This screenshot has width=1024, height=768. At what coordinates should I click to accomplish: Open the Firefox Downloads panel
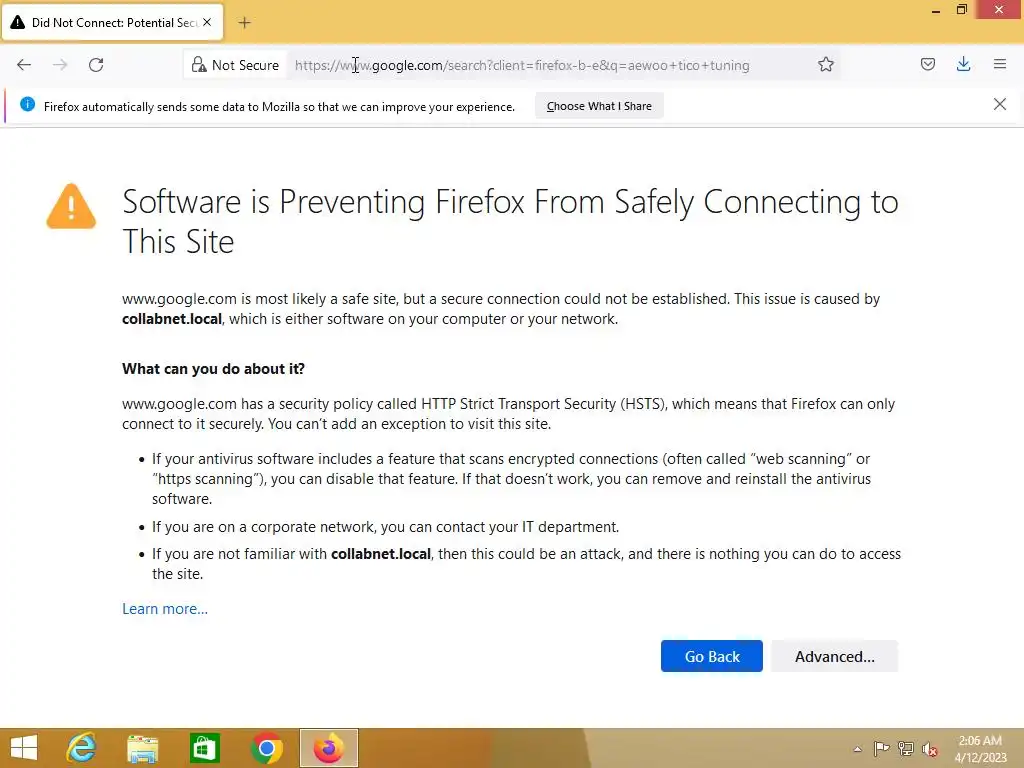click(963, 65)
